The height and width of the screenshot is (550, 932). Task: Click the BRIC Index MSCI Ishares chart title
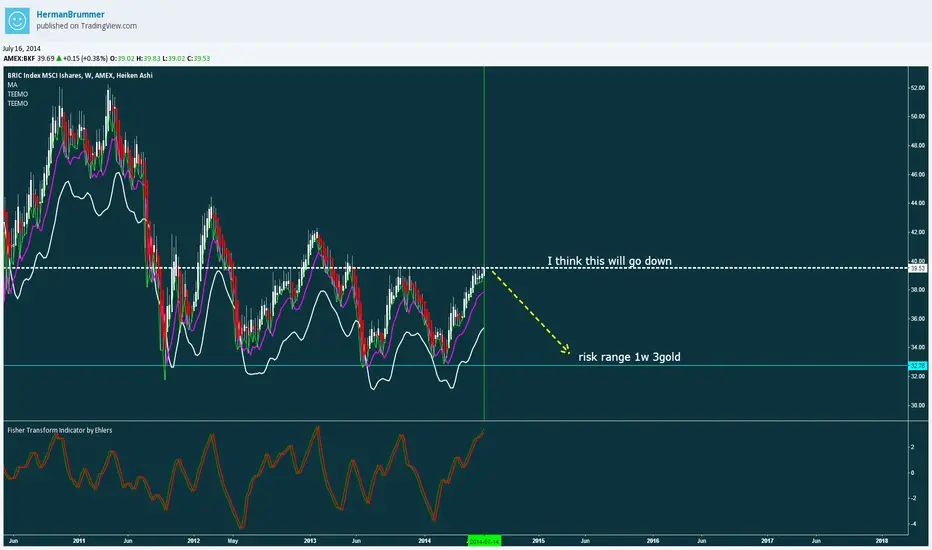click(80, 76)
